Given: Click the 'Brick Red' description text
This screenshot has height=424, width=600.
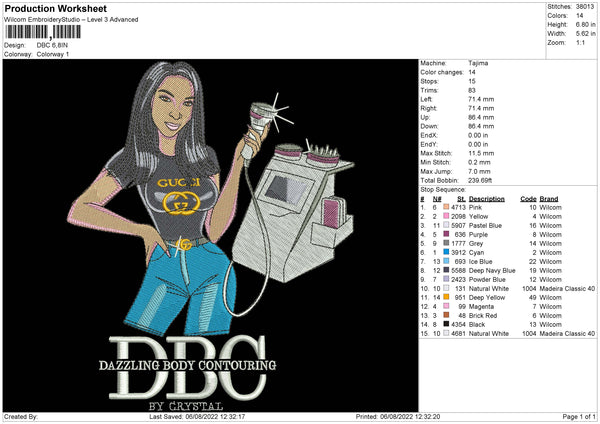Looking at the screenshot, I should (x=483, y=315).
